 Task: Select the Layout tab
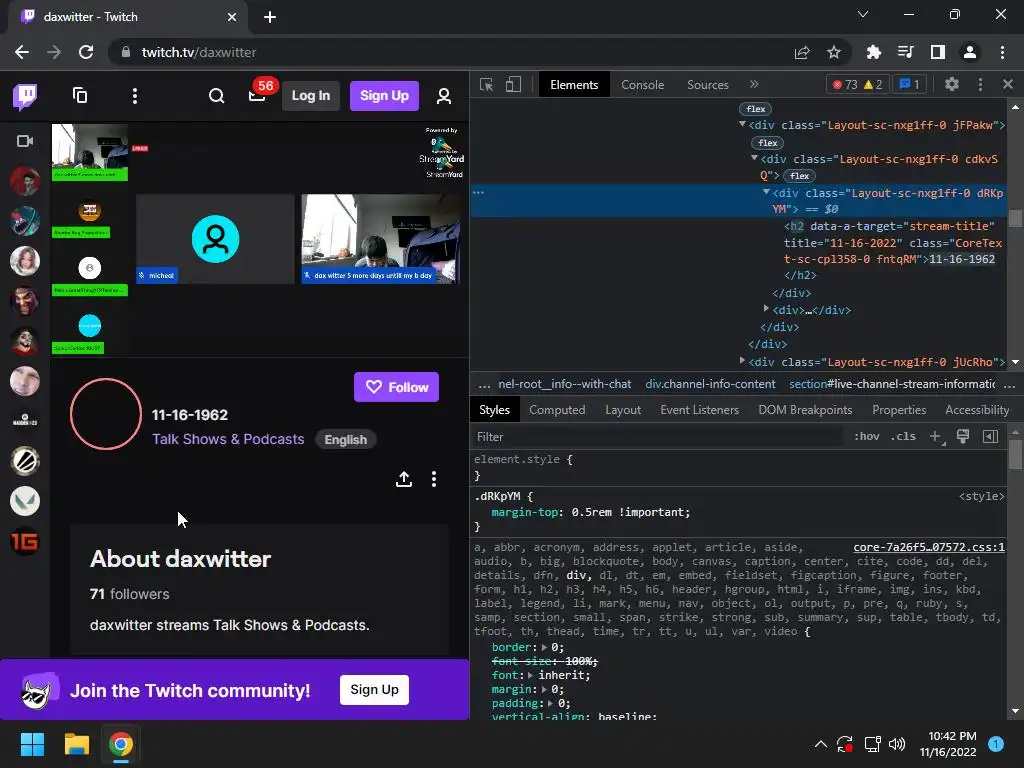point(623,410)
